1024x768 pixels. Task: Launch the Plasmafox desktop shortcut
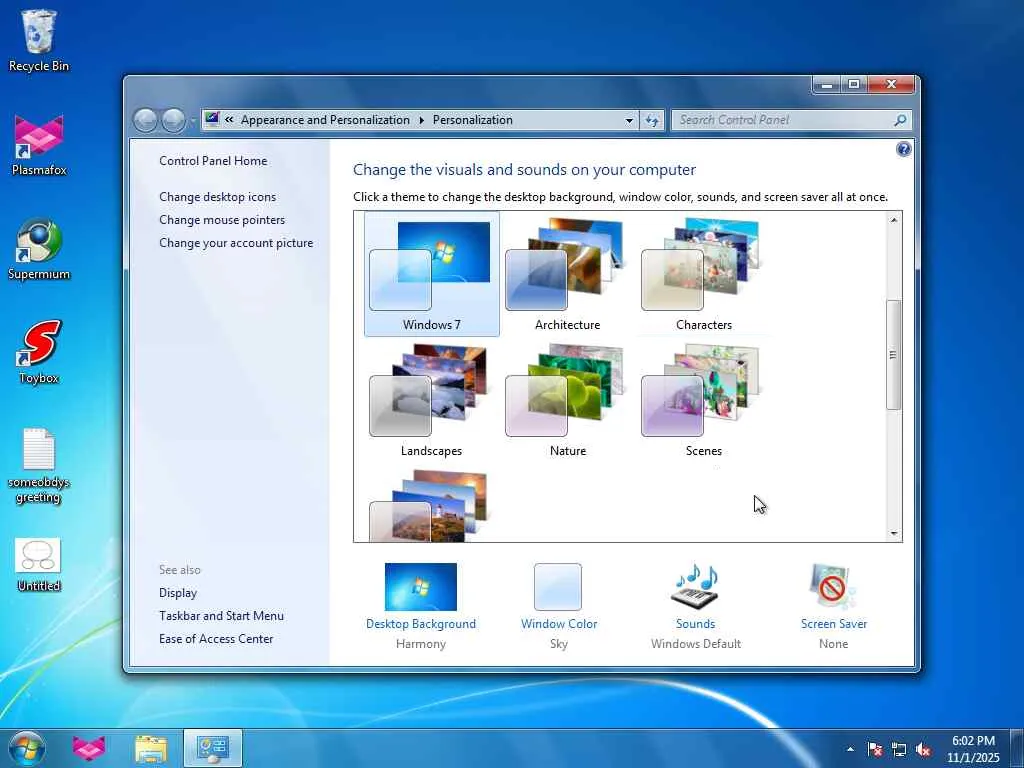[x=39, y=145]
